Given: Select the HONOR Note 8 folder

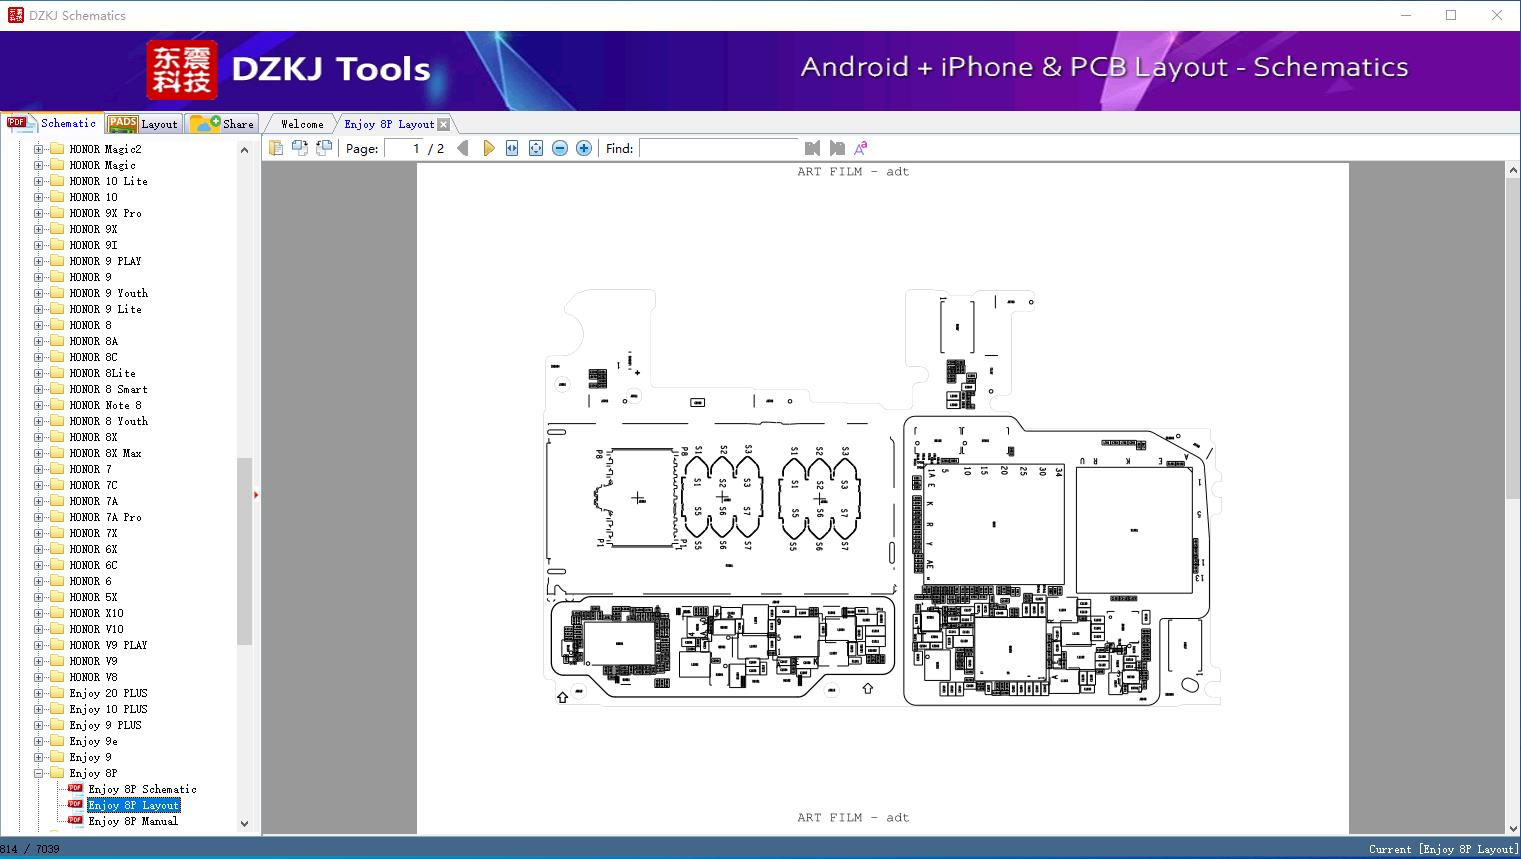Looking at the screenshot, I should [x=105, y=405].
